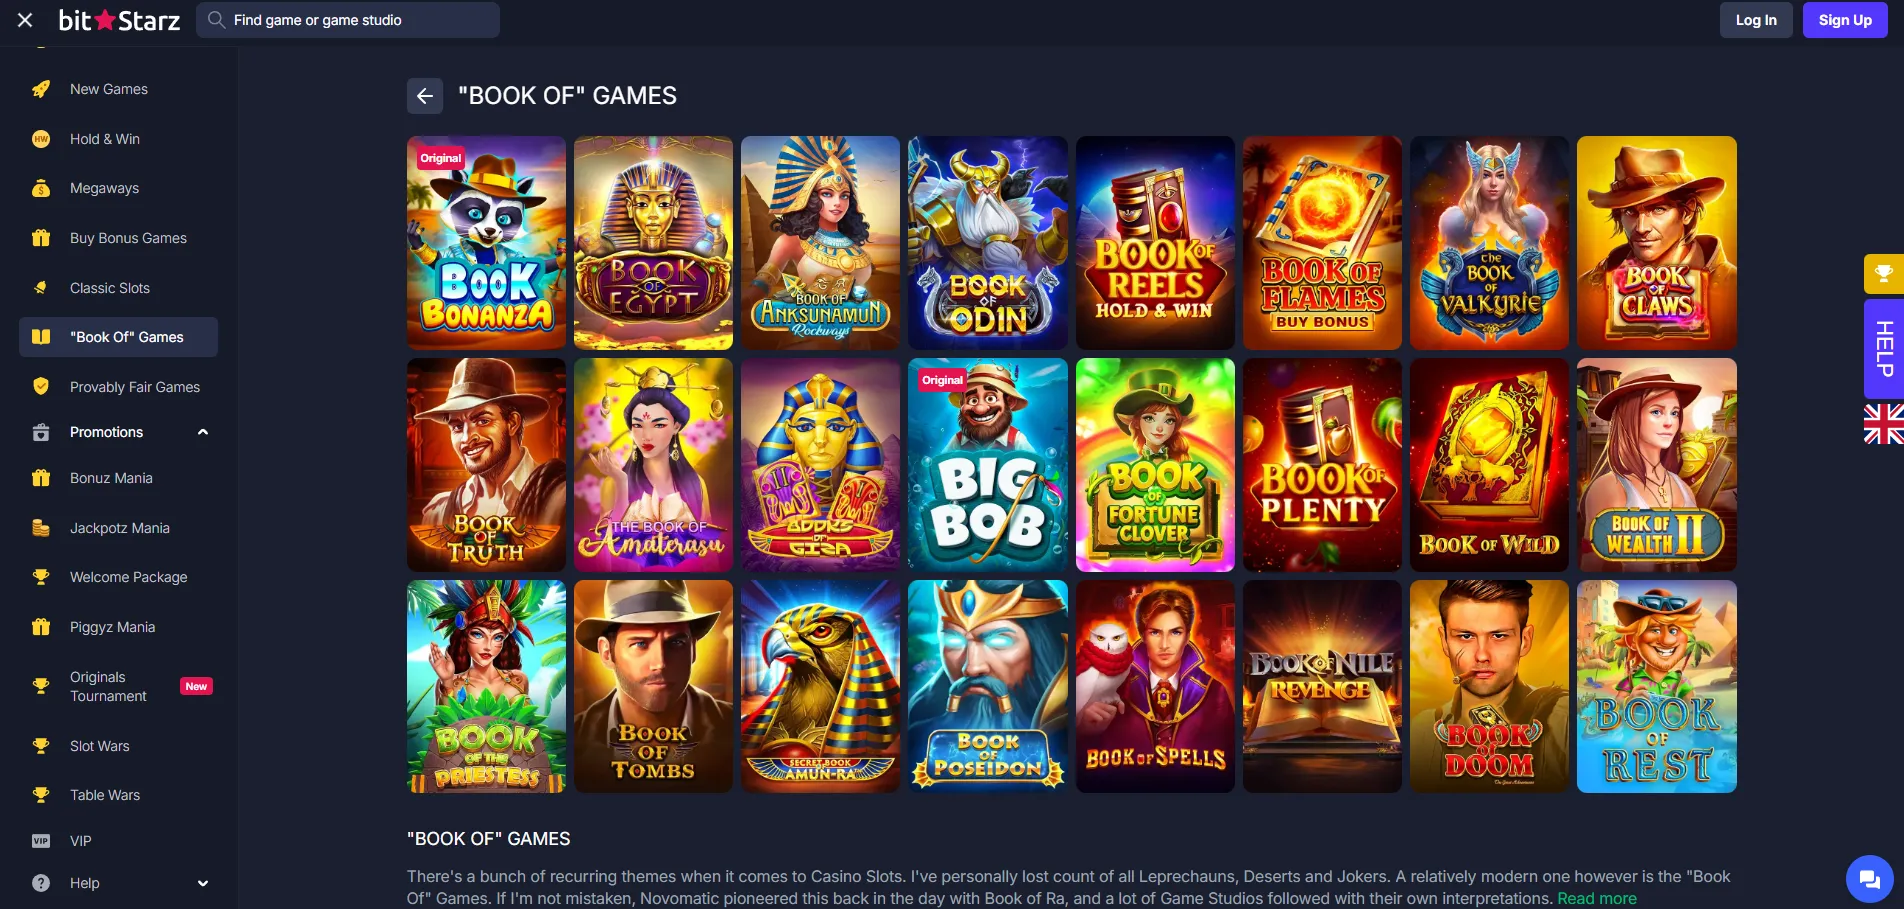1904x909 pixels.
Task: Click the search magnifier icon
Action: pos(216,20)
